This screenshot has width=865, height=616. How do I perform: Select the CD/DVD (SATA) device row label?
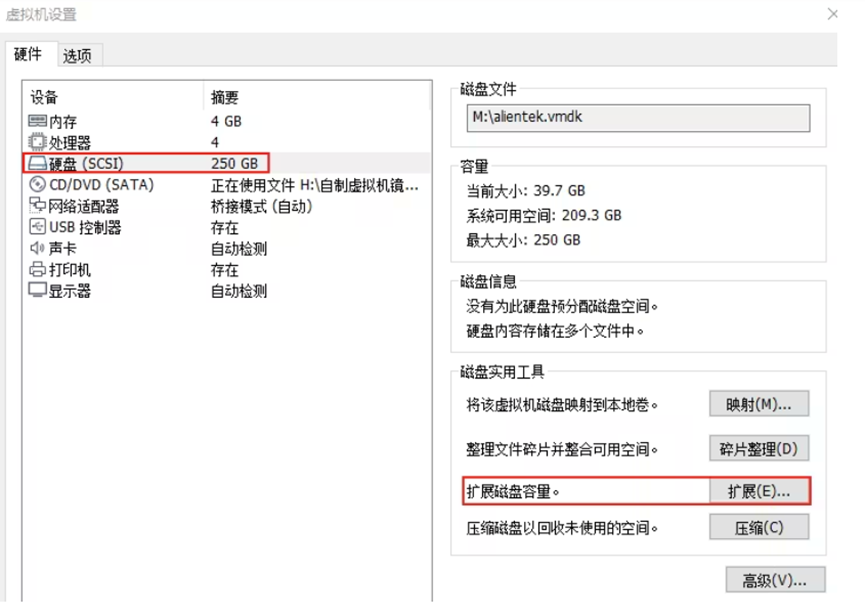pyautogui.click(x=102, y=185)
